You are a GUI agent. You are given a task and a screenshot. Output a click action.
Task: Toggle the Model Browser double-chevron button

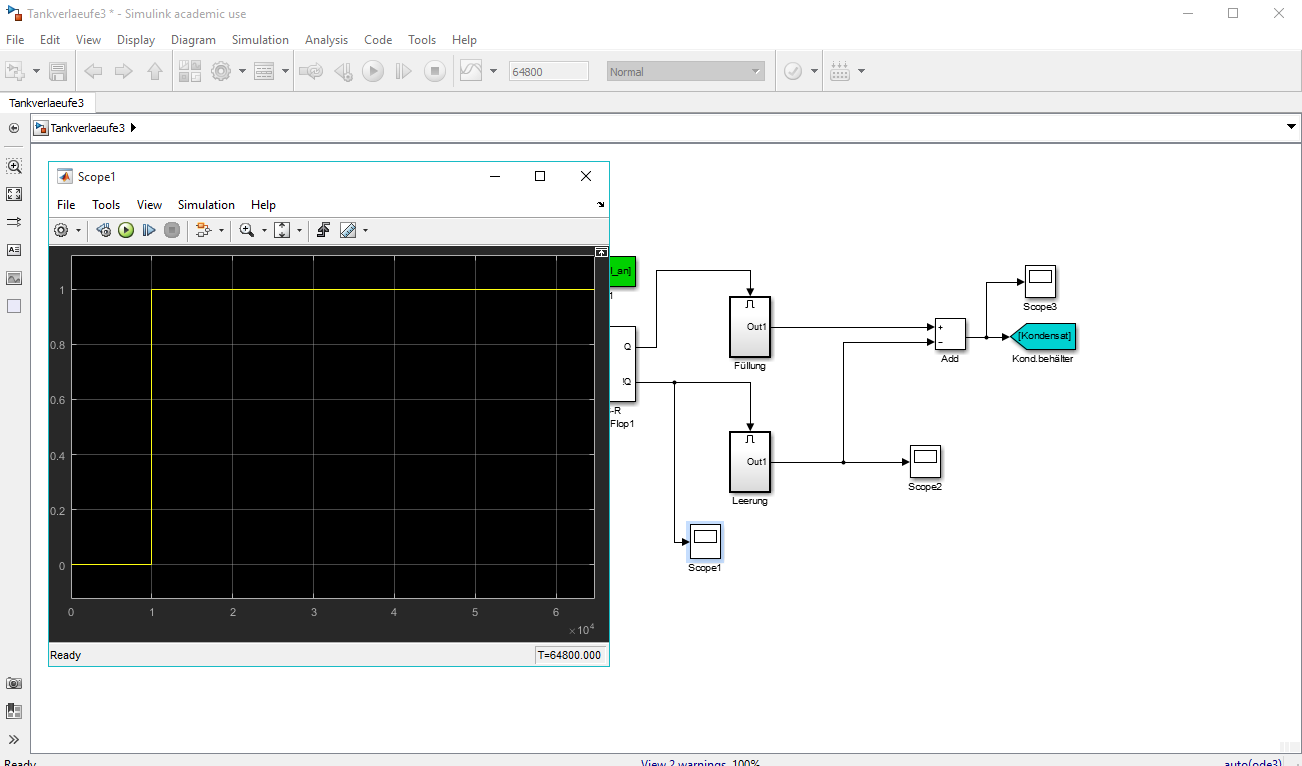pos(14,739)
